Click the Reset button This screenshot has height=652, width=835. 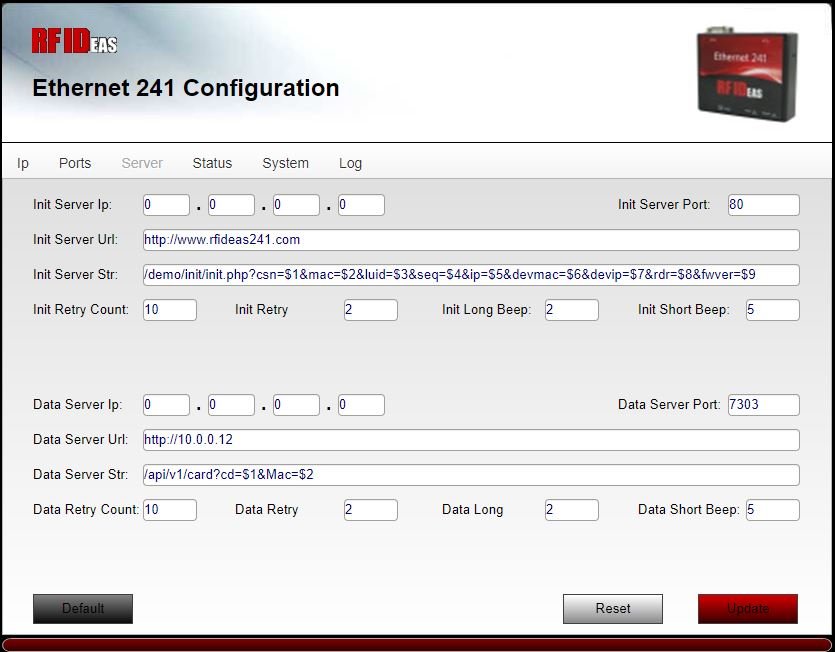(x=612, y=608)
